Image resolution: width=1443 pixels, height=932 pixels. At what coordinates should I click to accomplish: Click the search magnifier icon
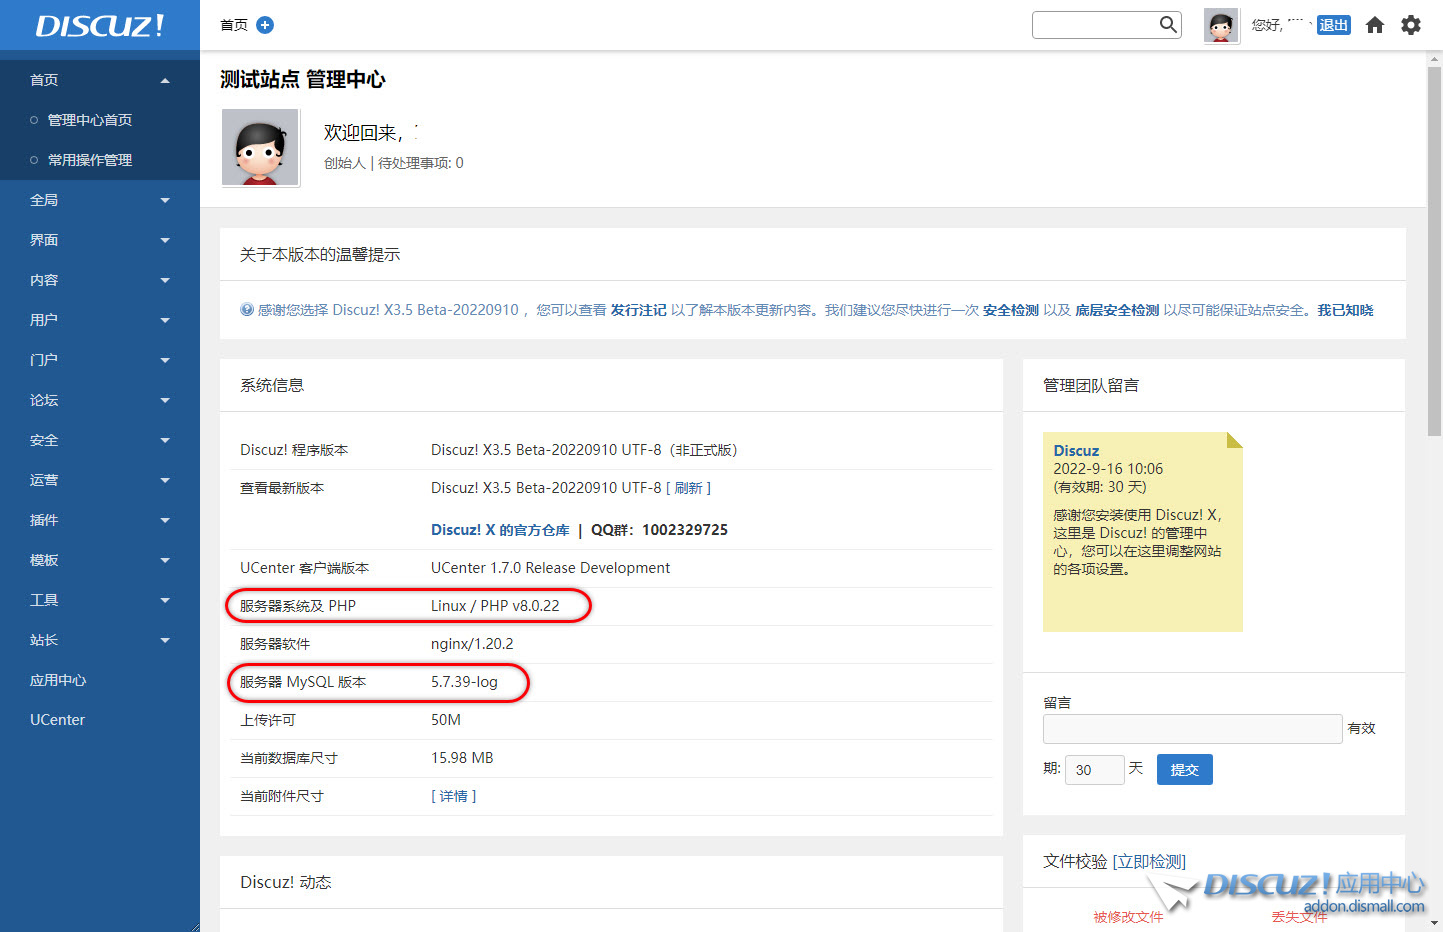pyautogui.click(x=1168, y=25)
